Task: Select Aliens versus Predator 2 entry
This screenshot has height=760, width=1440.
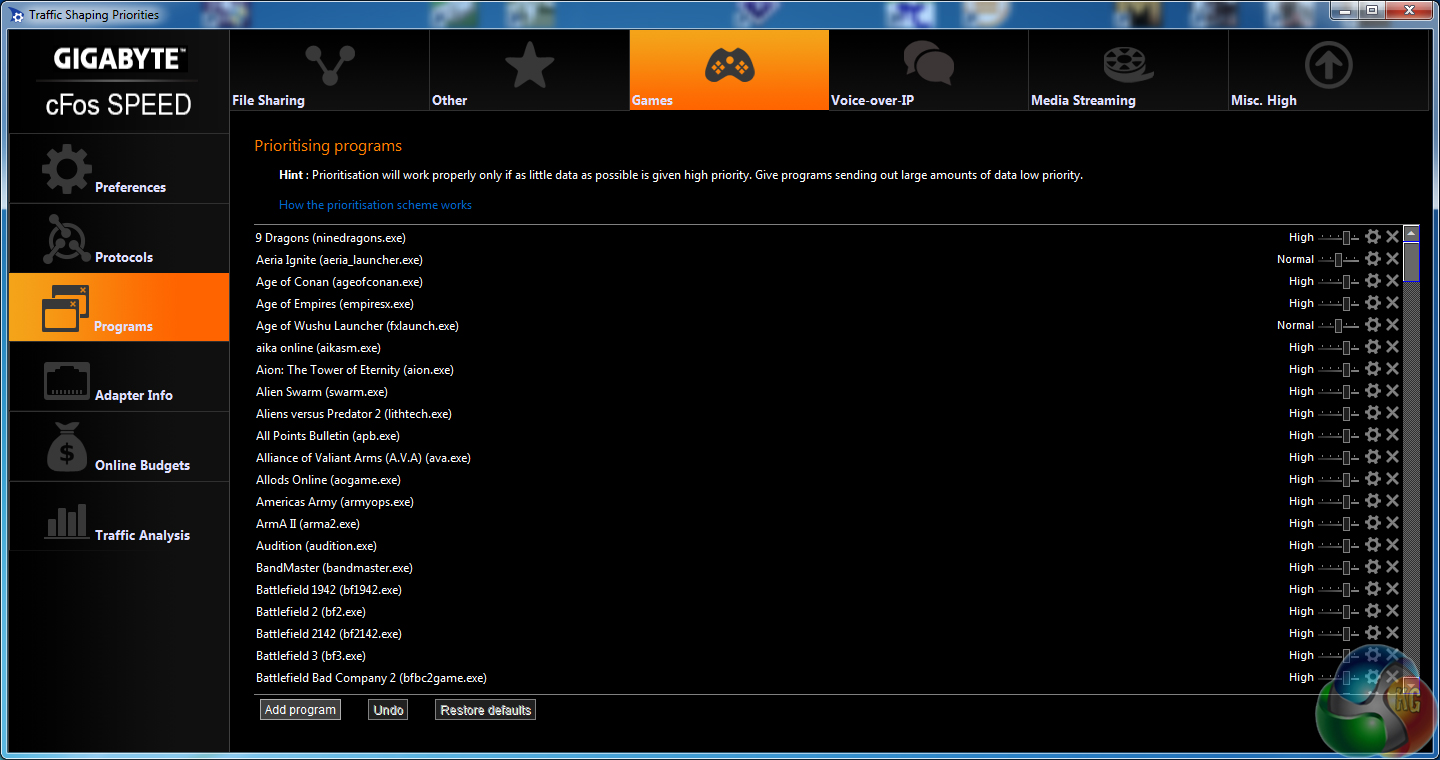Action: [828, 414]
